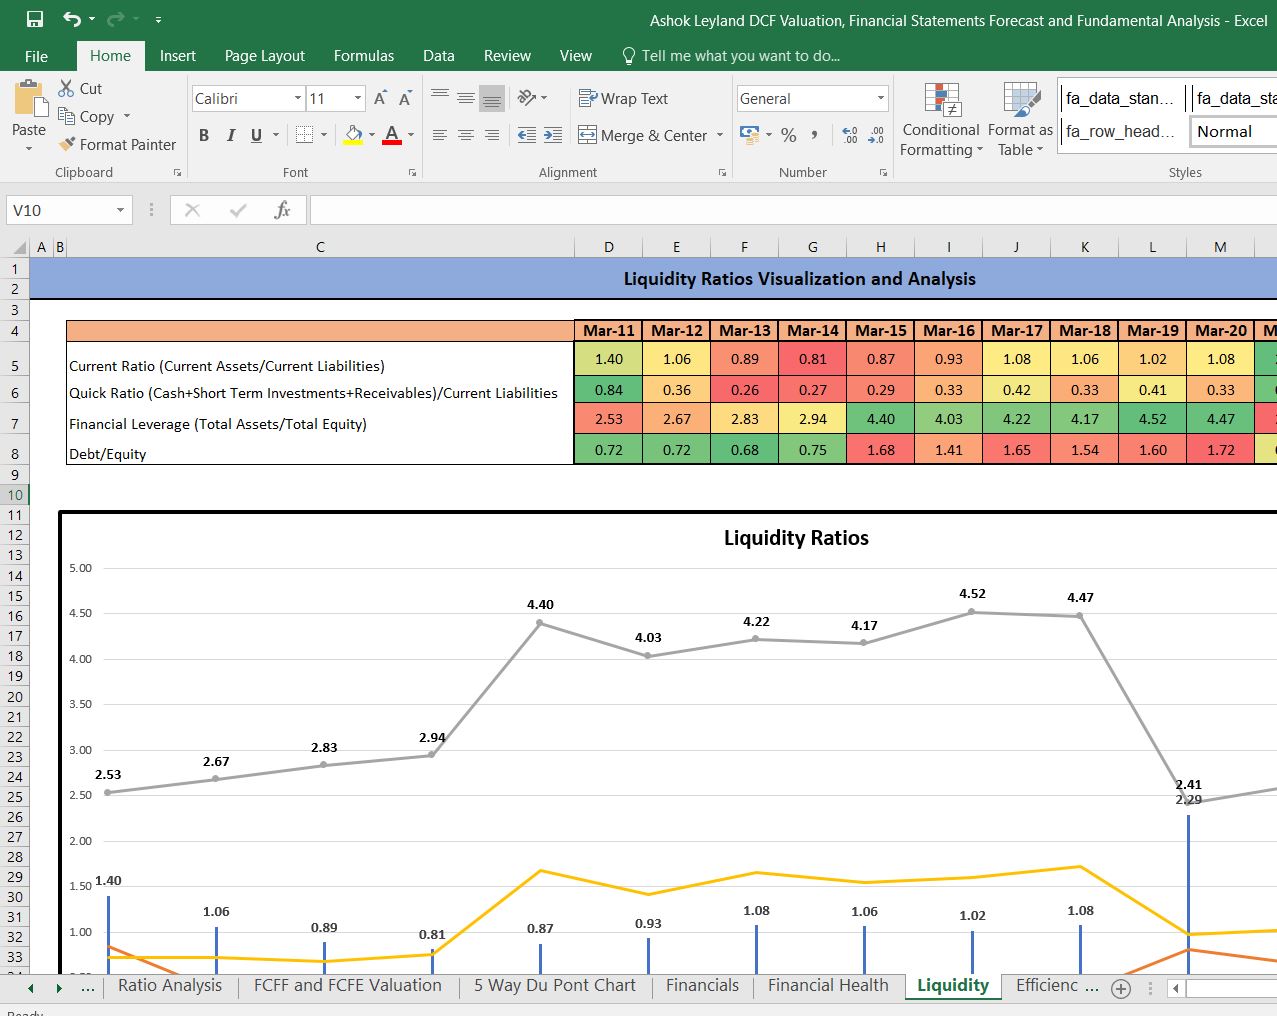This screenshot has width=1277, height=1016.
Task: Toggle Bold formatting
Action: click(x=204, y=135)
